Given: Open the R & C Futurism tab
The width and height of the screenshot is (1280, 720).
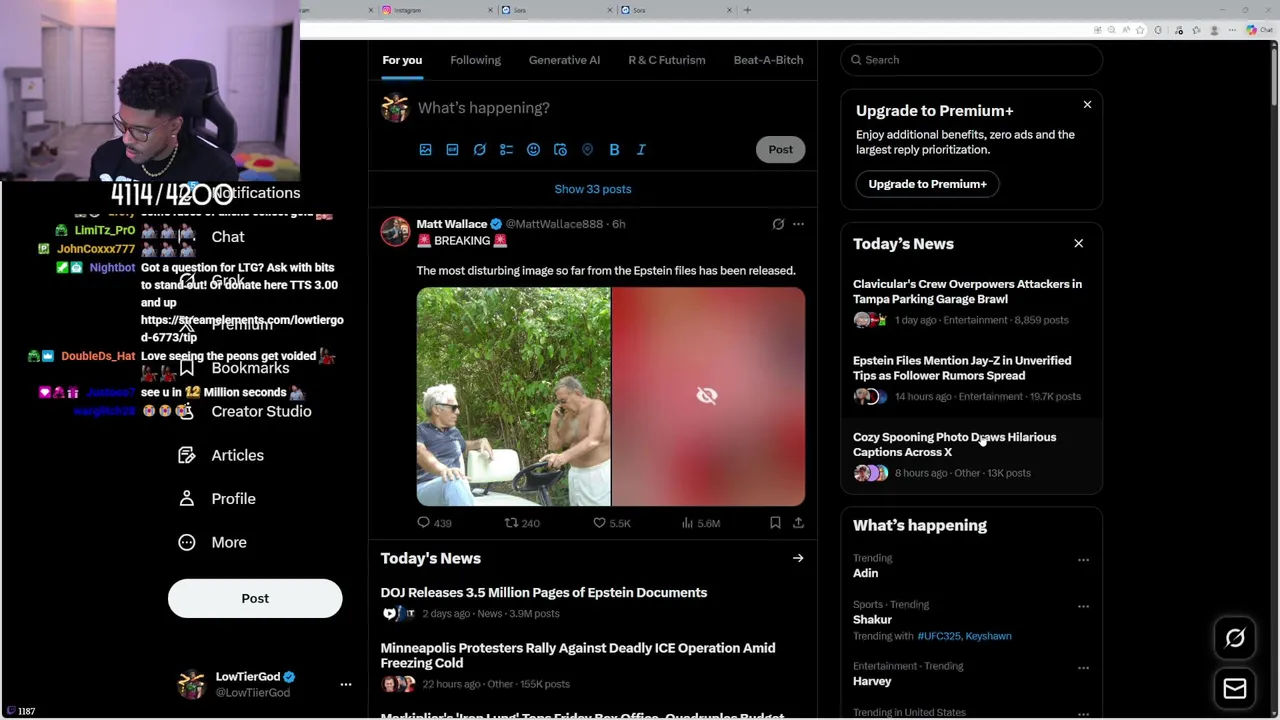Looking at the screenshot, I should coord(667,60).
